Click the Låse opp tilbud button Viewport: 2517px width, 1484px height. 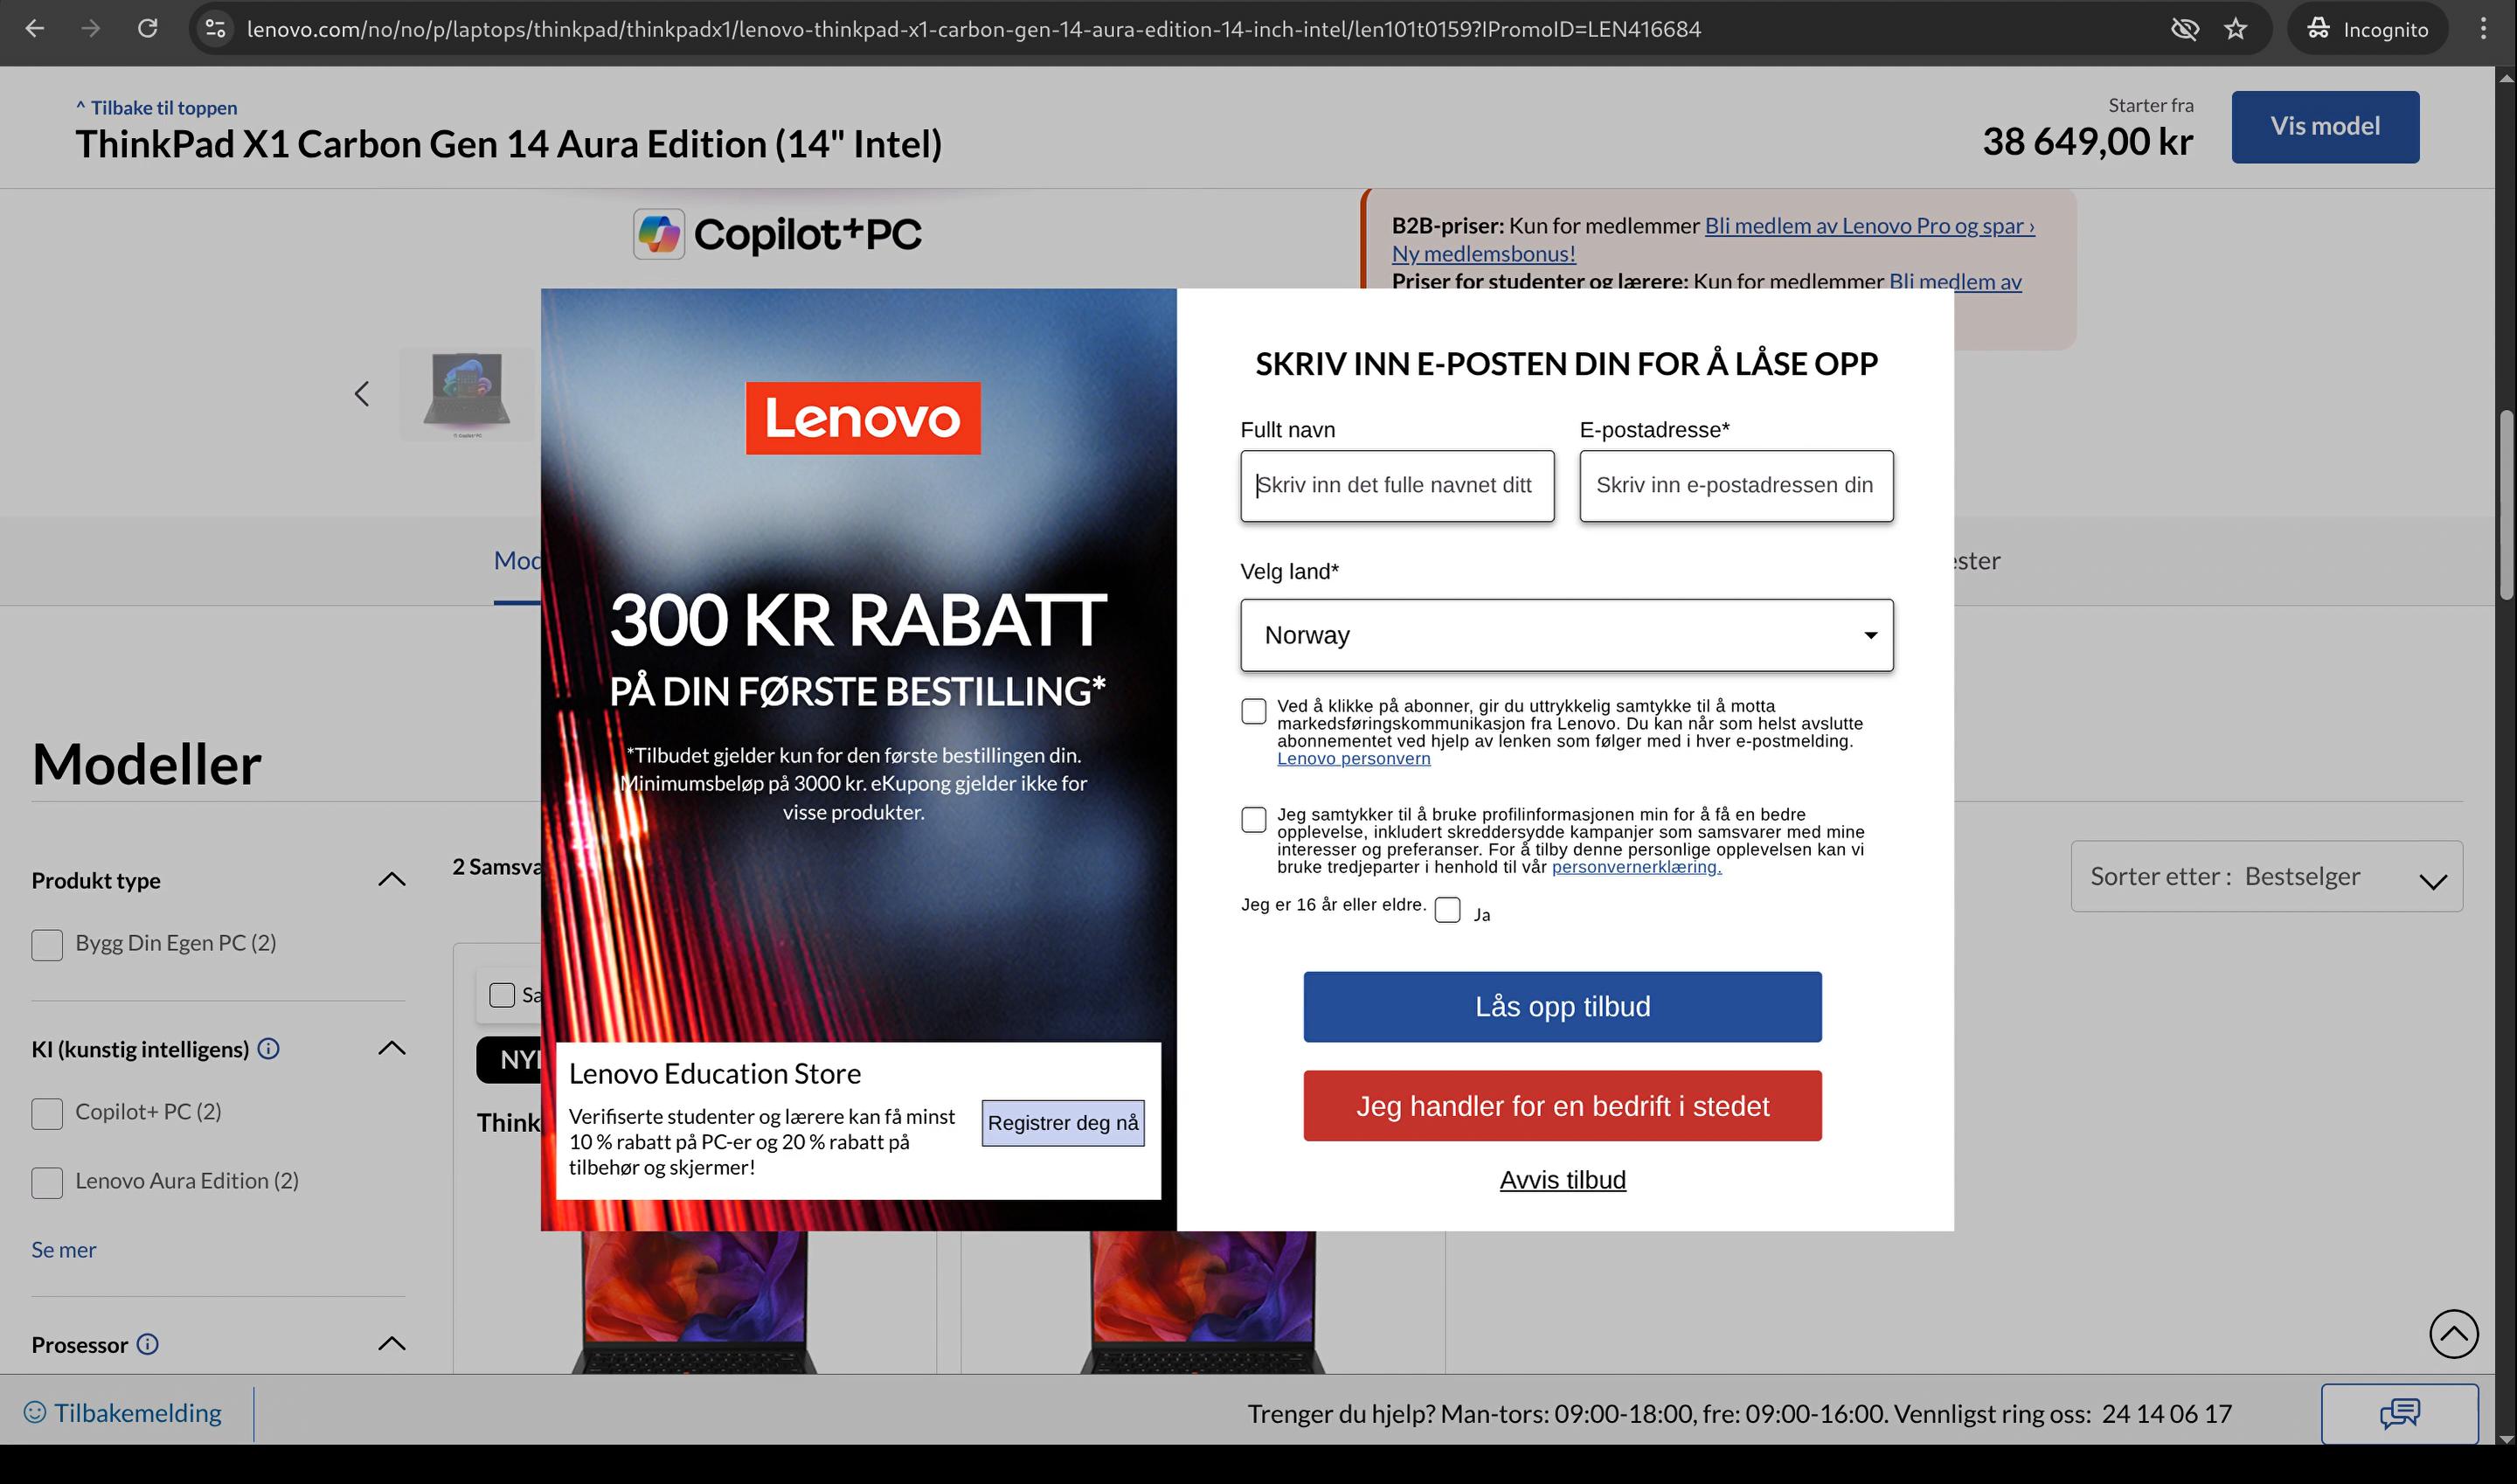point(1562,1007)
